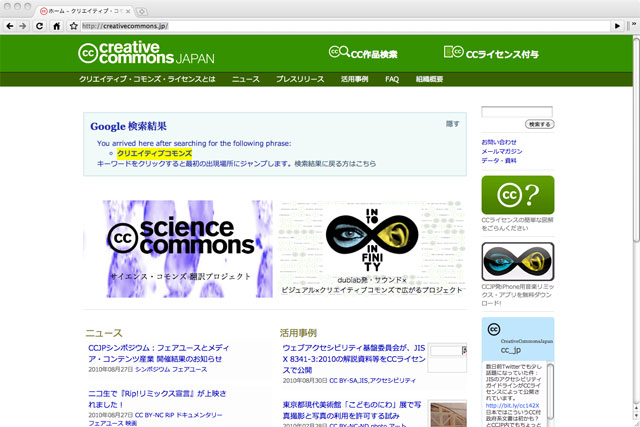Open CCJPシンポジウム news article link
640x427 pixels.
pyautogui.click(x=159, y=354)
